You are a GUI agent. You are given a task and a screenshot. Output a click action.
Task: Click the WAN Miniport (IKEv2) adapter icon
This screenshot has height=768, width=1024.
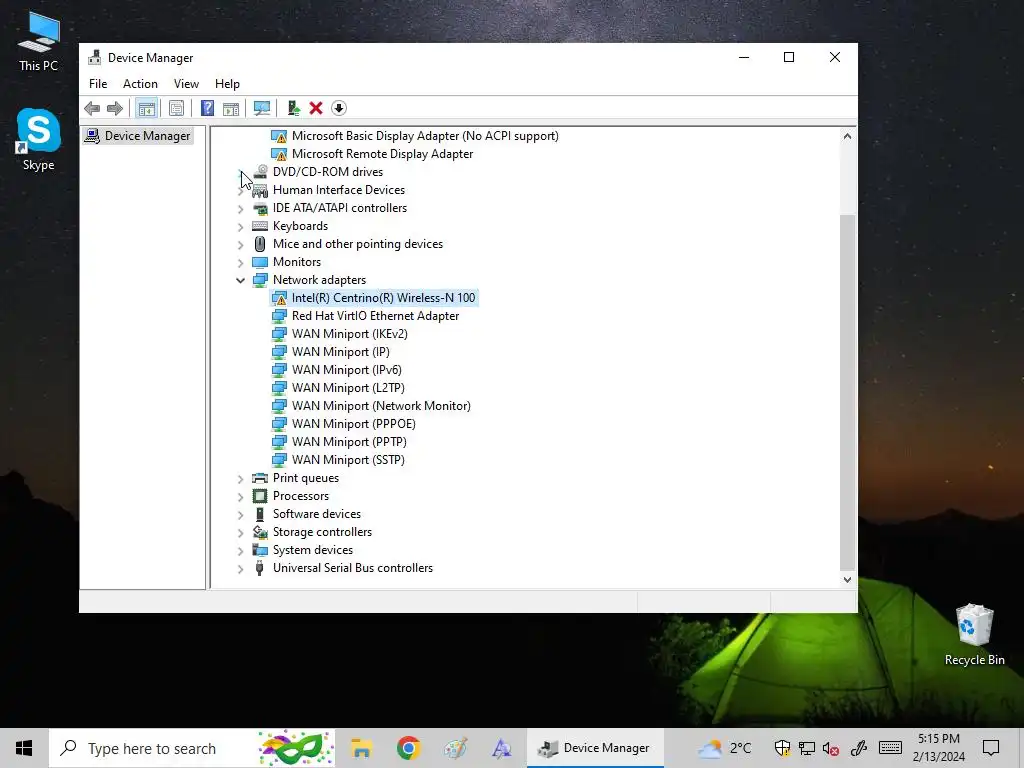[279, 334]
